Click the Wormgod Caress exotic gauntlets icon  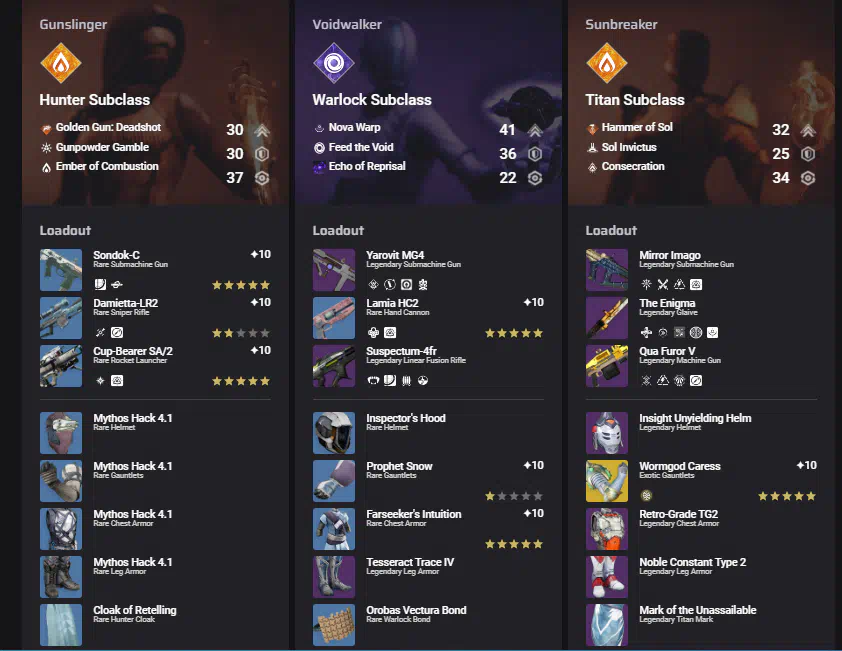pos(607,481)
